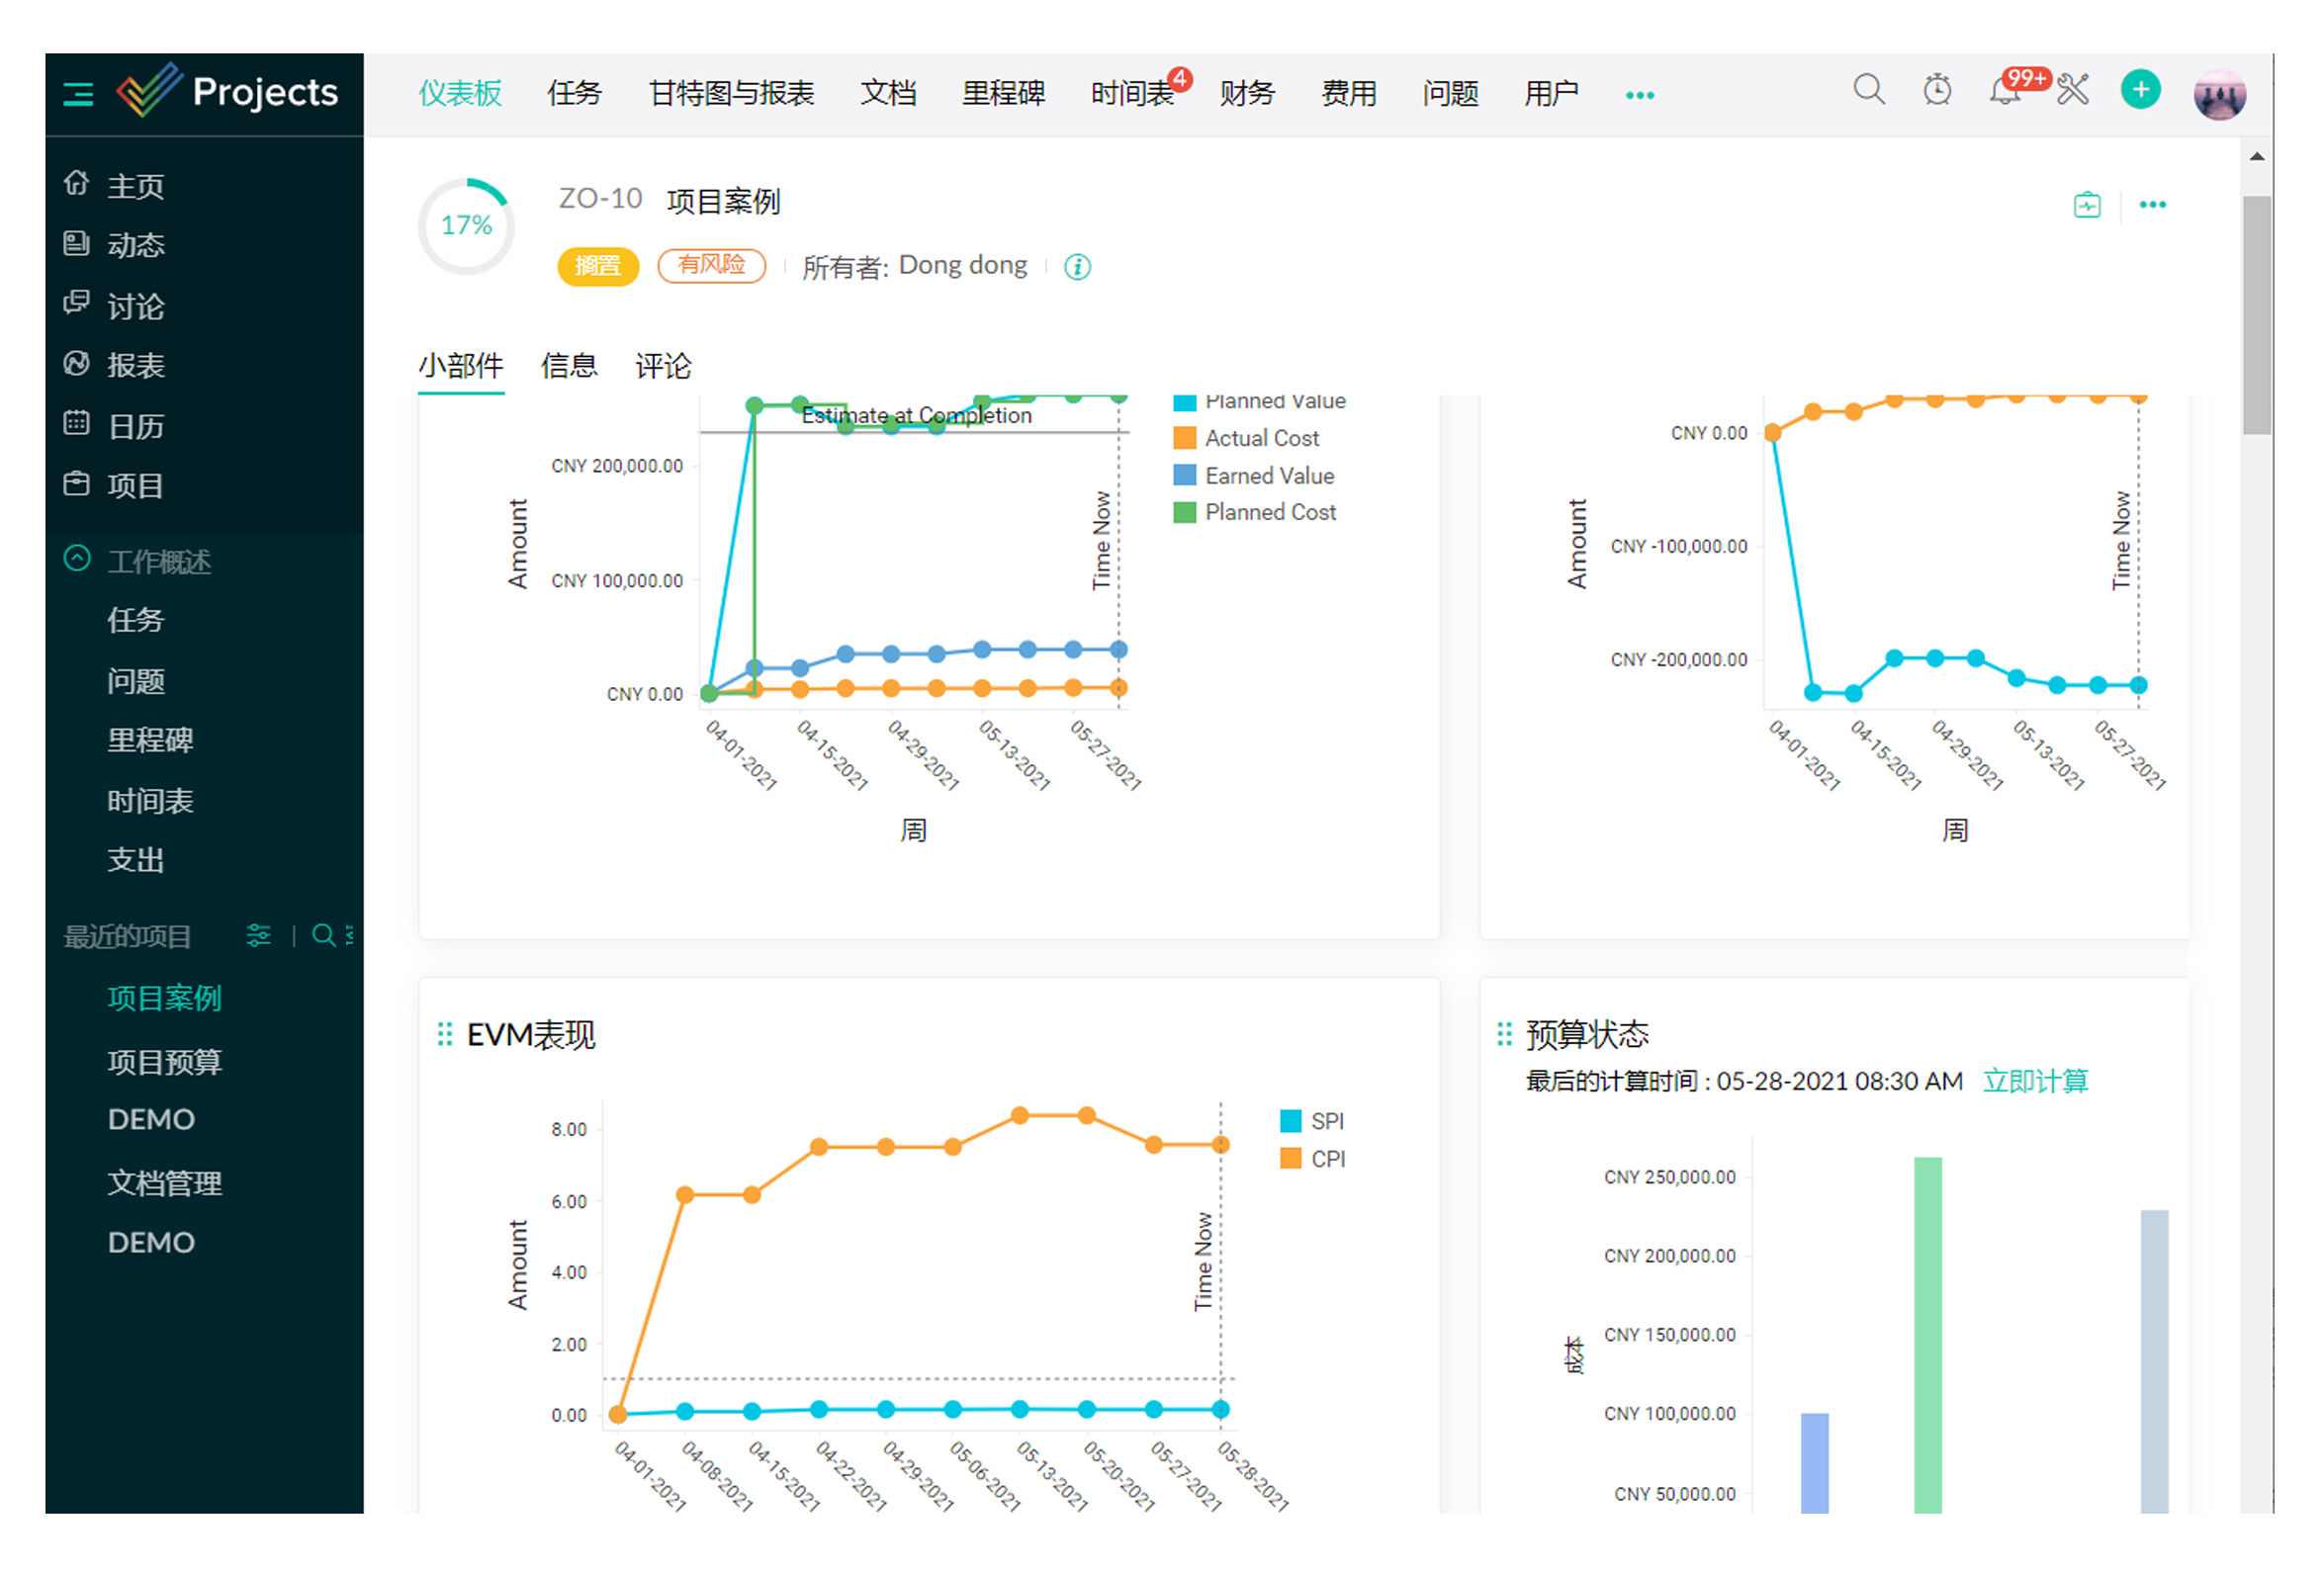Screen dimensions: 2324x1571
Task: Switch to the 信息 tab
Action: (x=568, y=366)
